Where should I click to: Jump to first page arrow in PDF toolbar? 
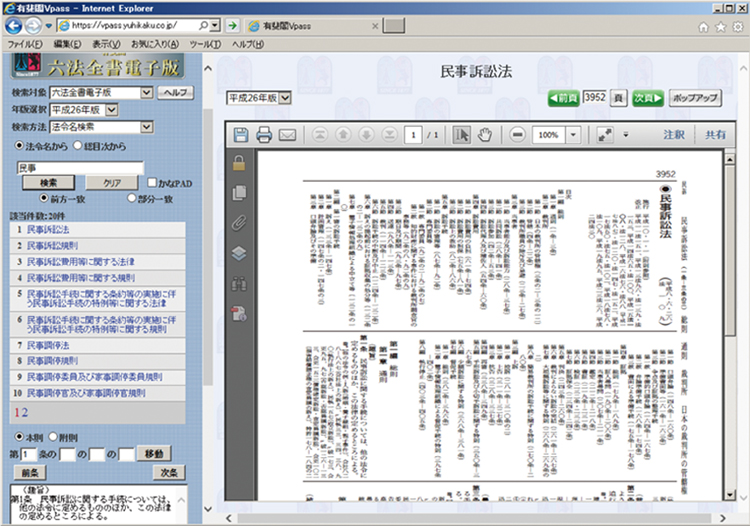[x=320, y=135]
